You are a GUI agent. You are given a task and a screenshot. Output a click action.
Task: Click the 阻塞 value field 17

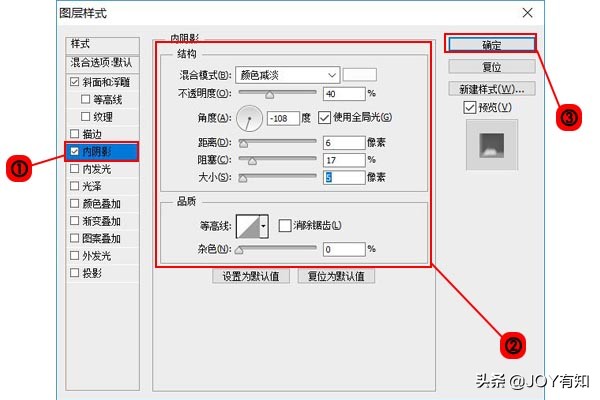(344, 160)
